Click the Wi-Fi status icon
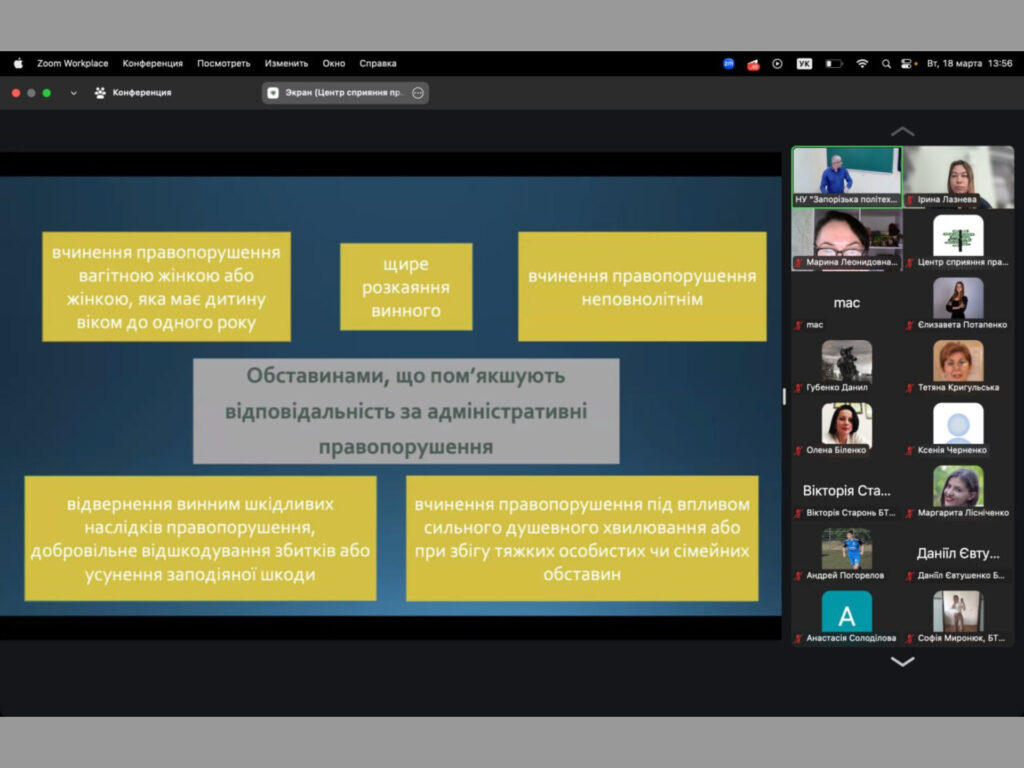Viewport: 1024px width, 768px height. pos(862,64)
